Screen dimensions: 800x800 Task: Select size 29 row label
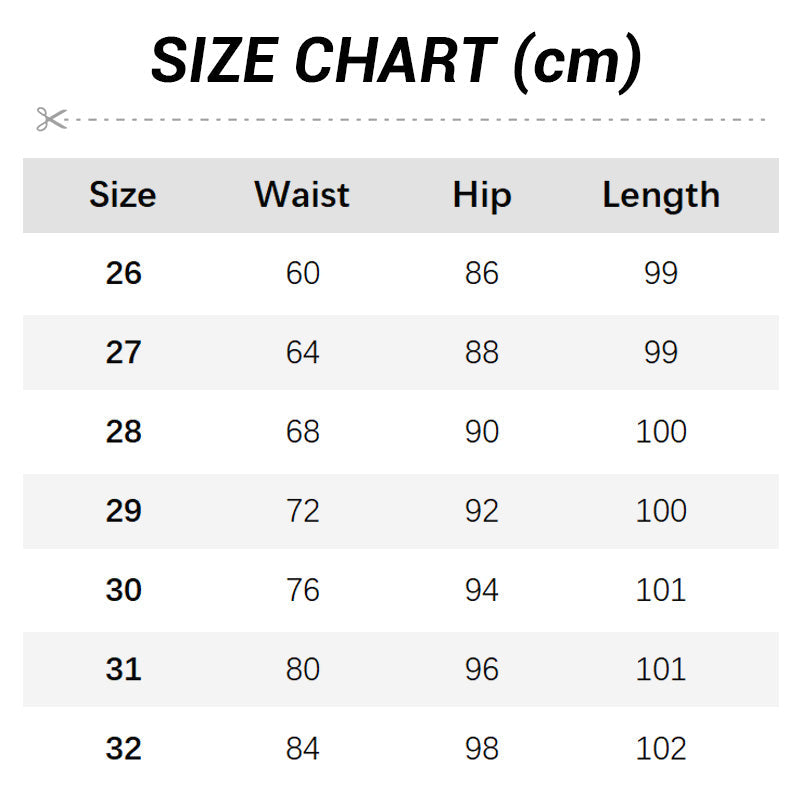pyautogui.click(x=123, y=511)
